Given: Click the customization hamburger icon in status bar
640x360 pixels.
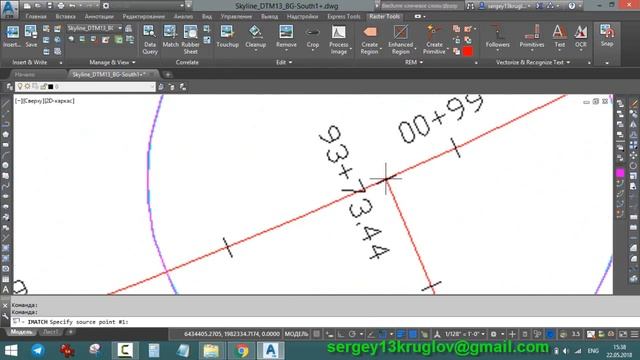Looking at the screenshot, I should click(634, 334).
